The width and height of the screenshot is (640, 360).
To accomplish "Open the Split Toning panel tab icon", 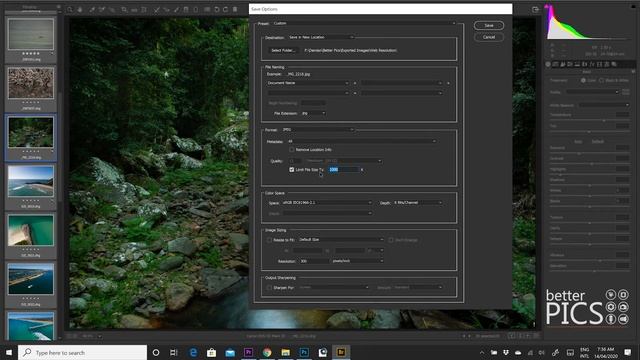I will pos(577,64).
